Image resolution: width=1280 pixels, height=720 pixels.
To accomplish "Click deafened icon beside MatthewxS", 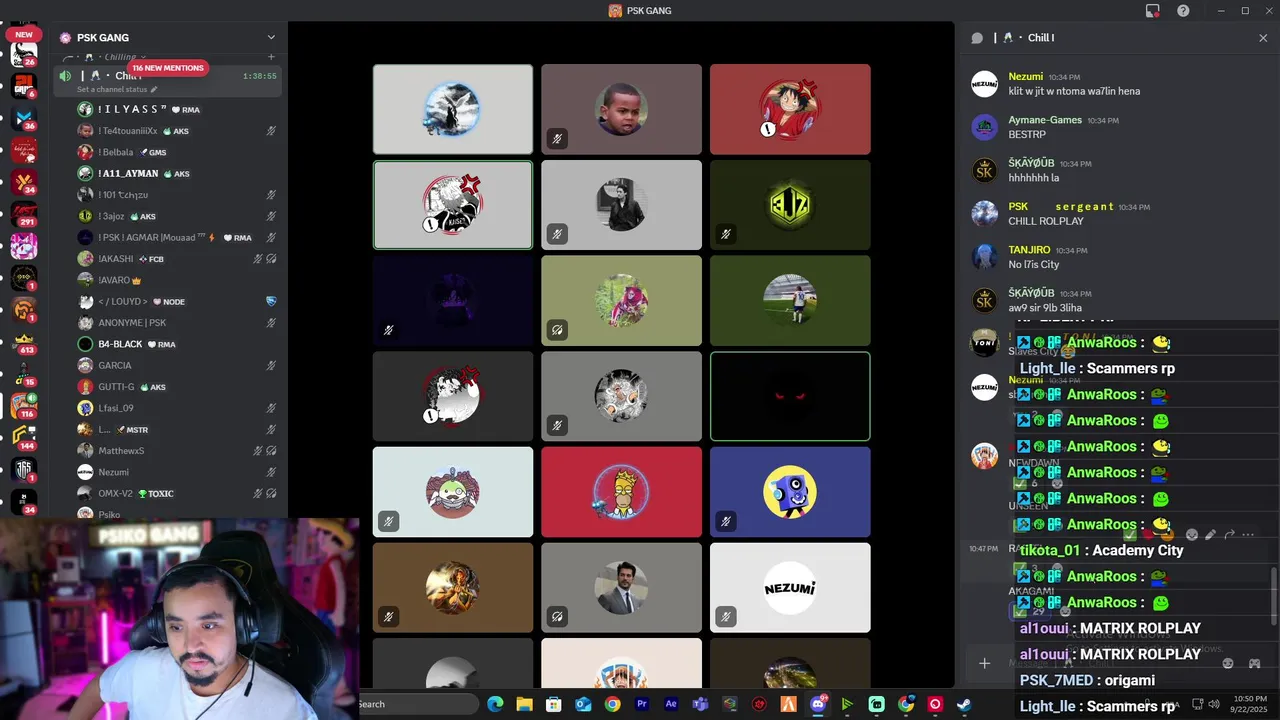I will coord(271,451).
